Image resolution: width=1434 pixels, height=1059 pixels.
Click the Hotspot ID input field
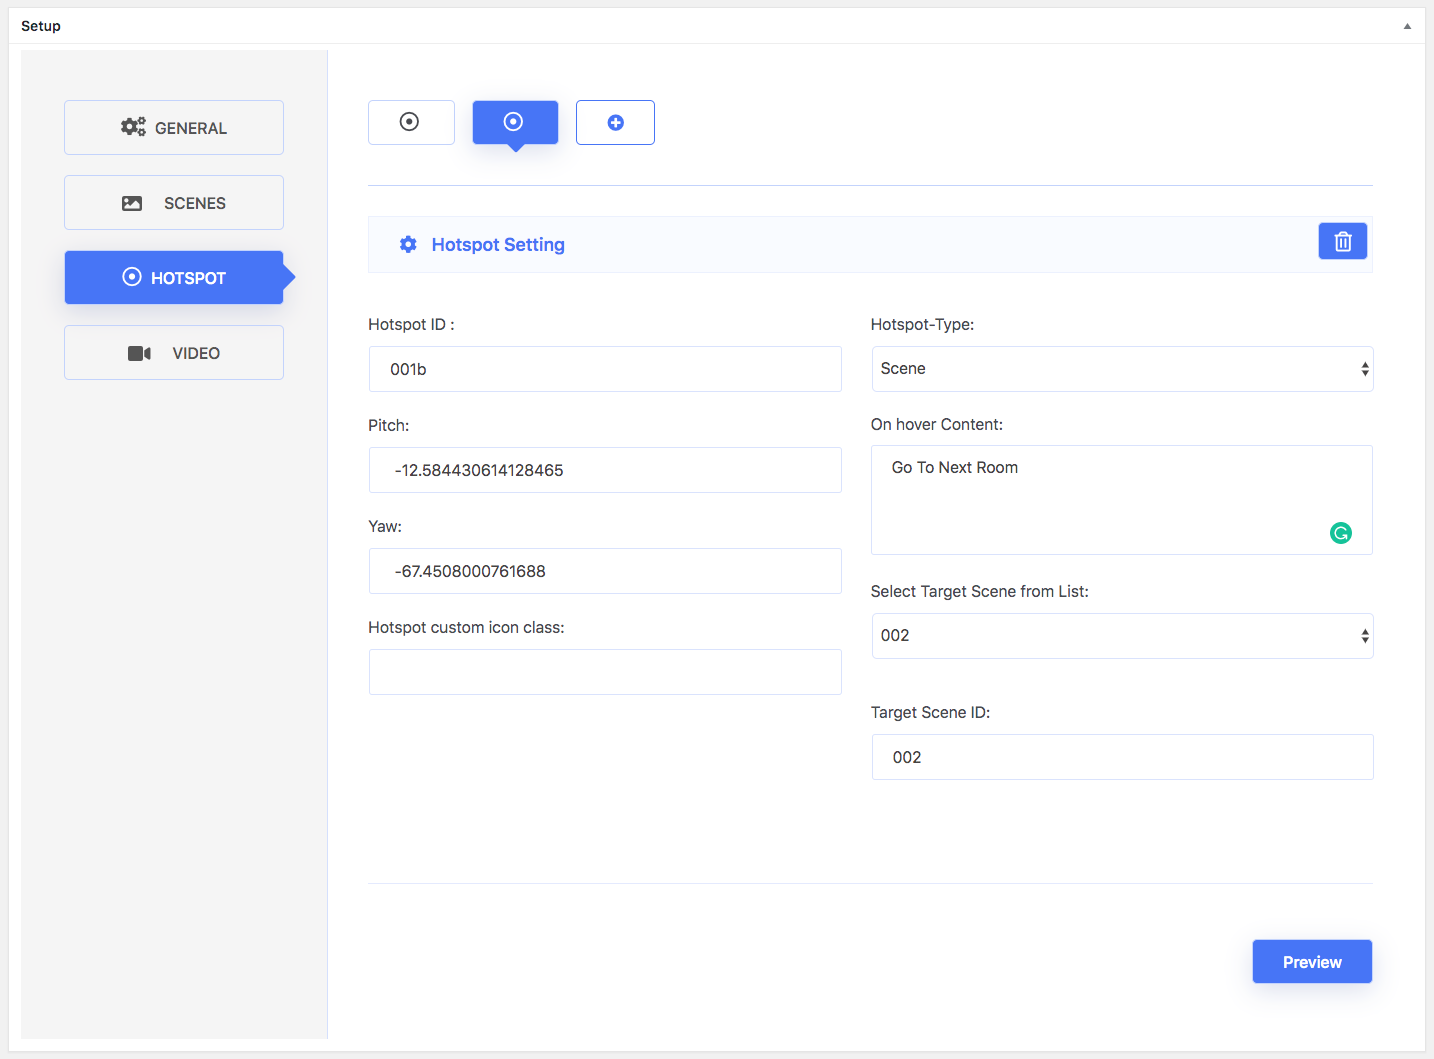[x=605, y=369]
